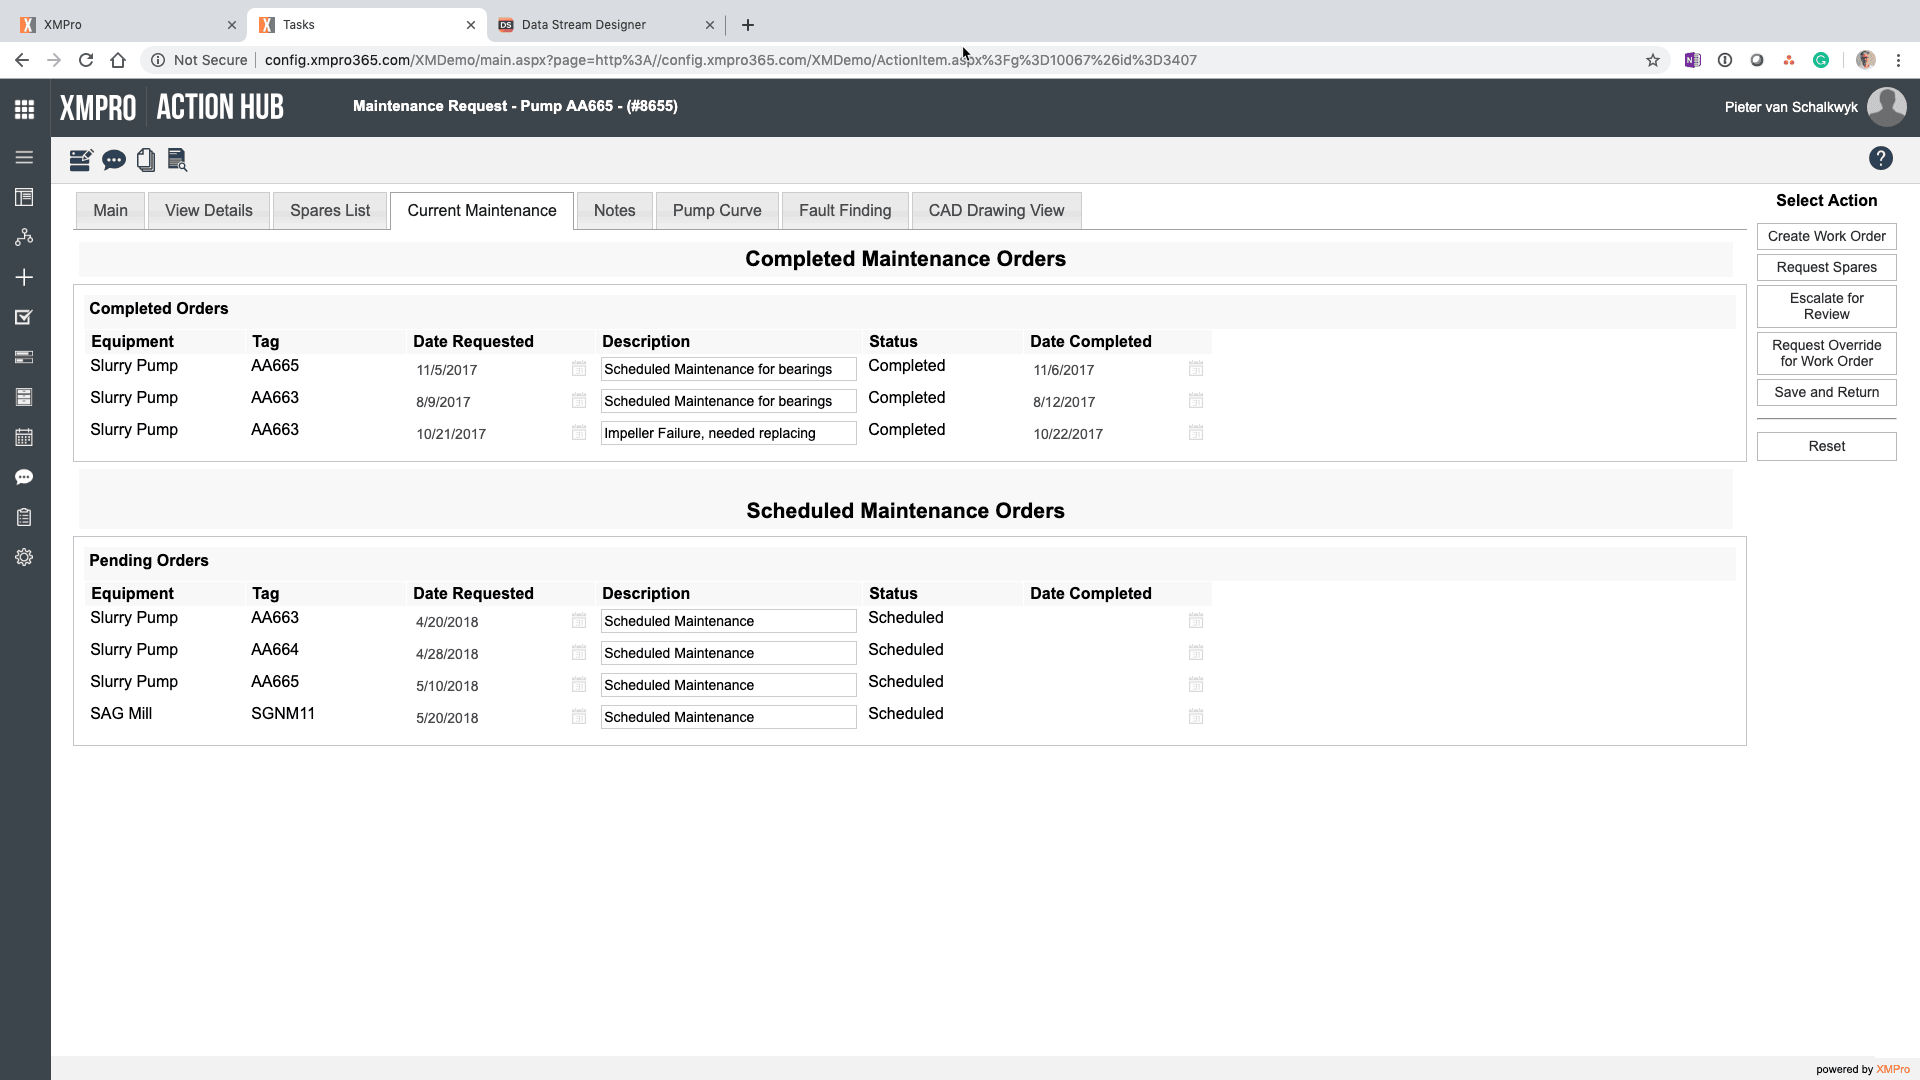Open the date picker for AA665 completed order

(x=579, y=369)
